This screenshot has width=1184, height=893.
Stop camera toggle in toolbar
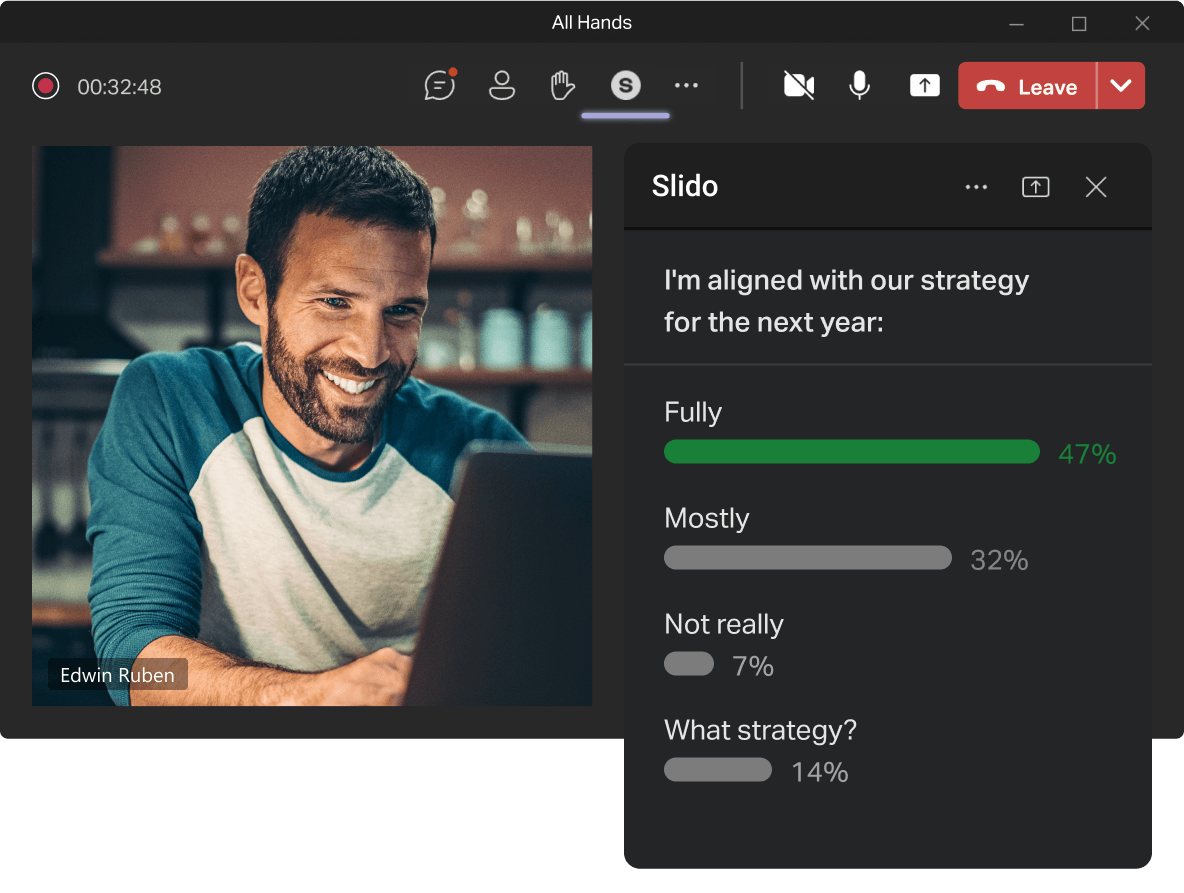click(797, 85)
